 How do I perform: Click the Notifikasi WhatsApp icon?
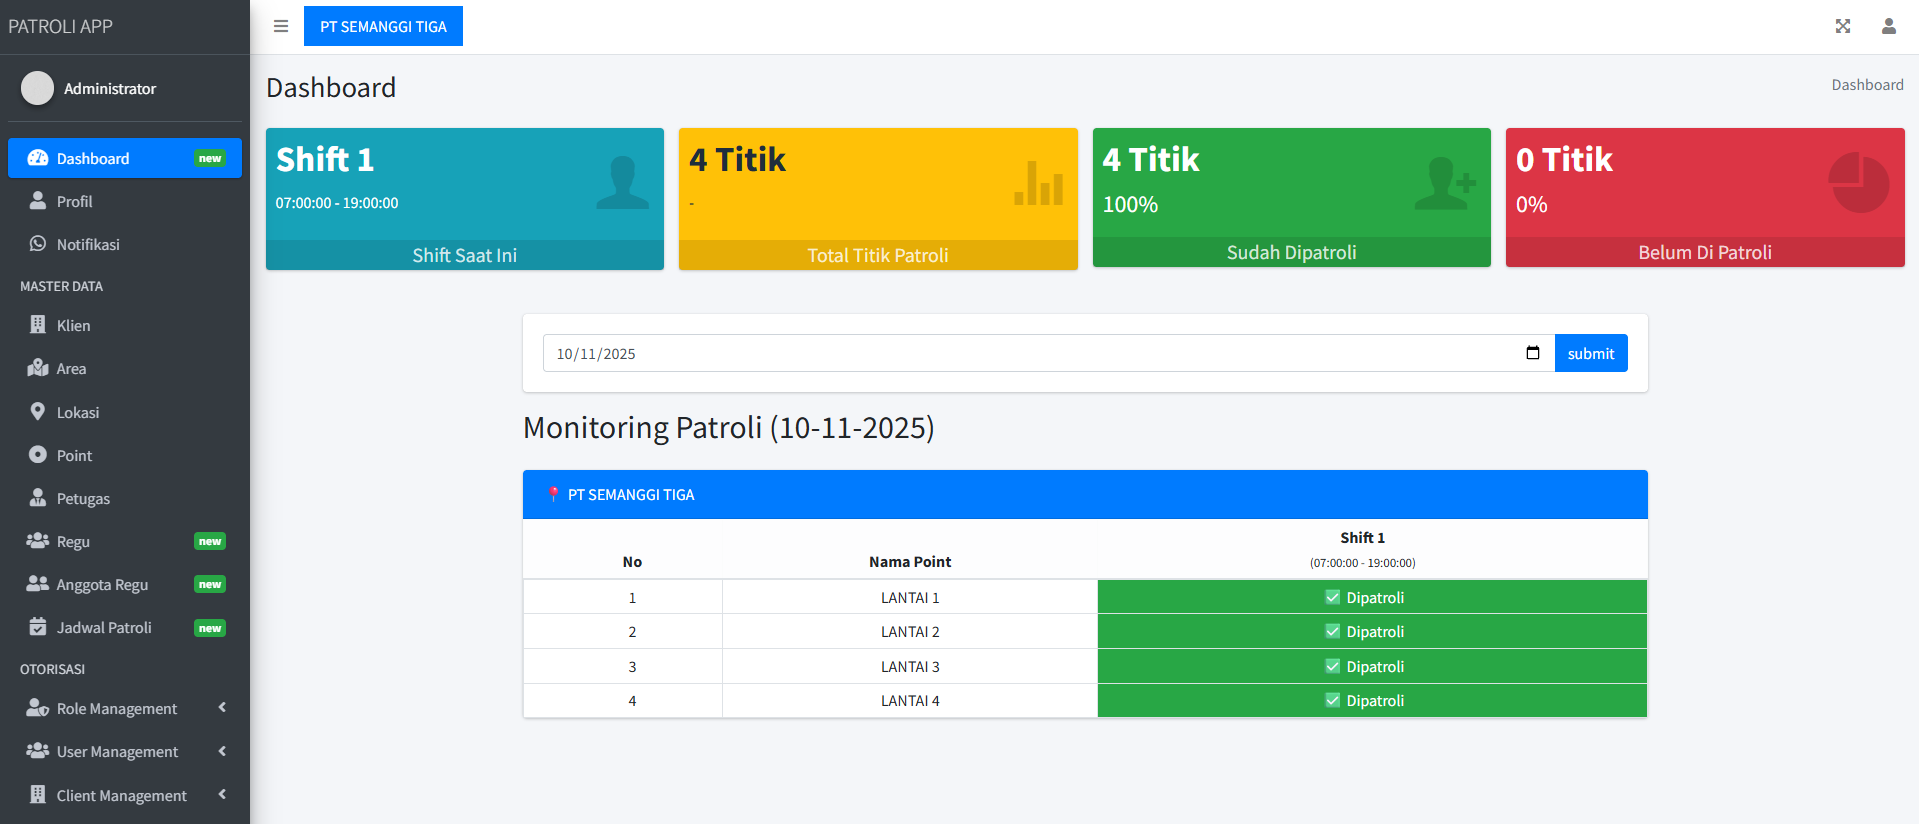pos(38,244)
